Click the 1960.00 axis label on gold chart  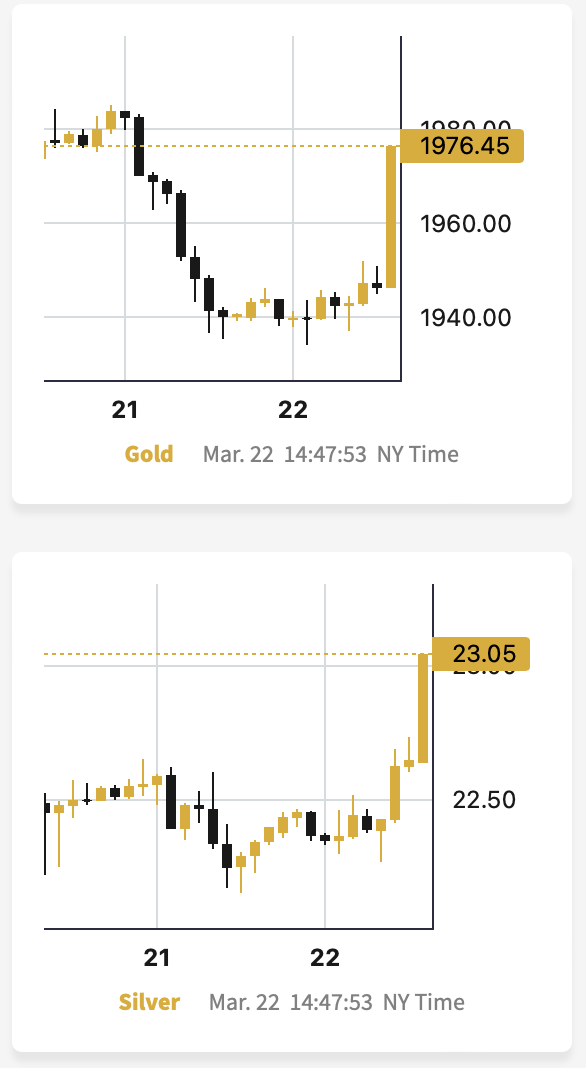pyautogui.click(x=466, y=223)
